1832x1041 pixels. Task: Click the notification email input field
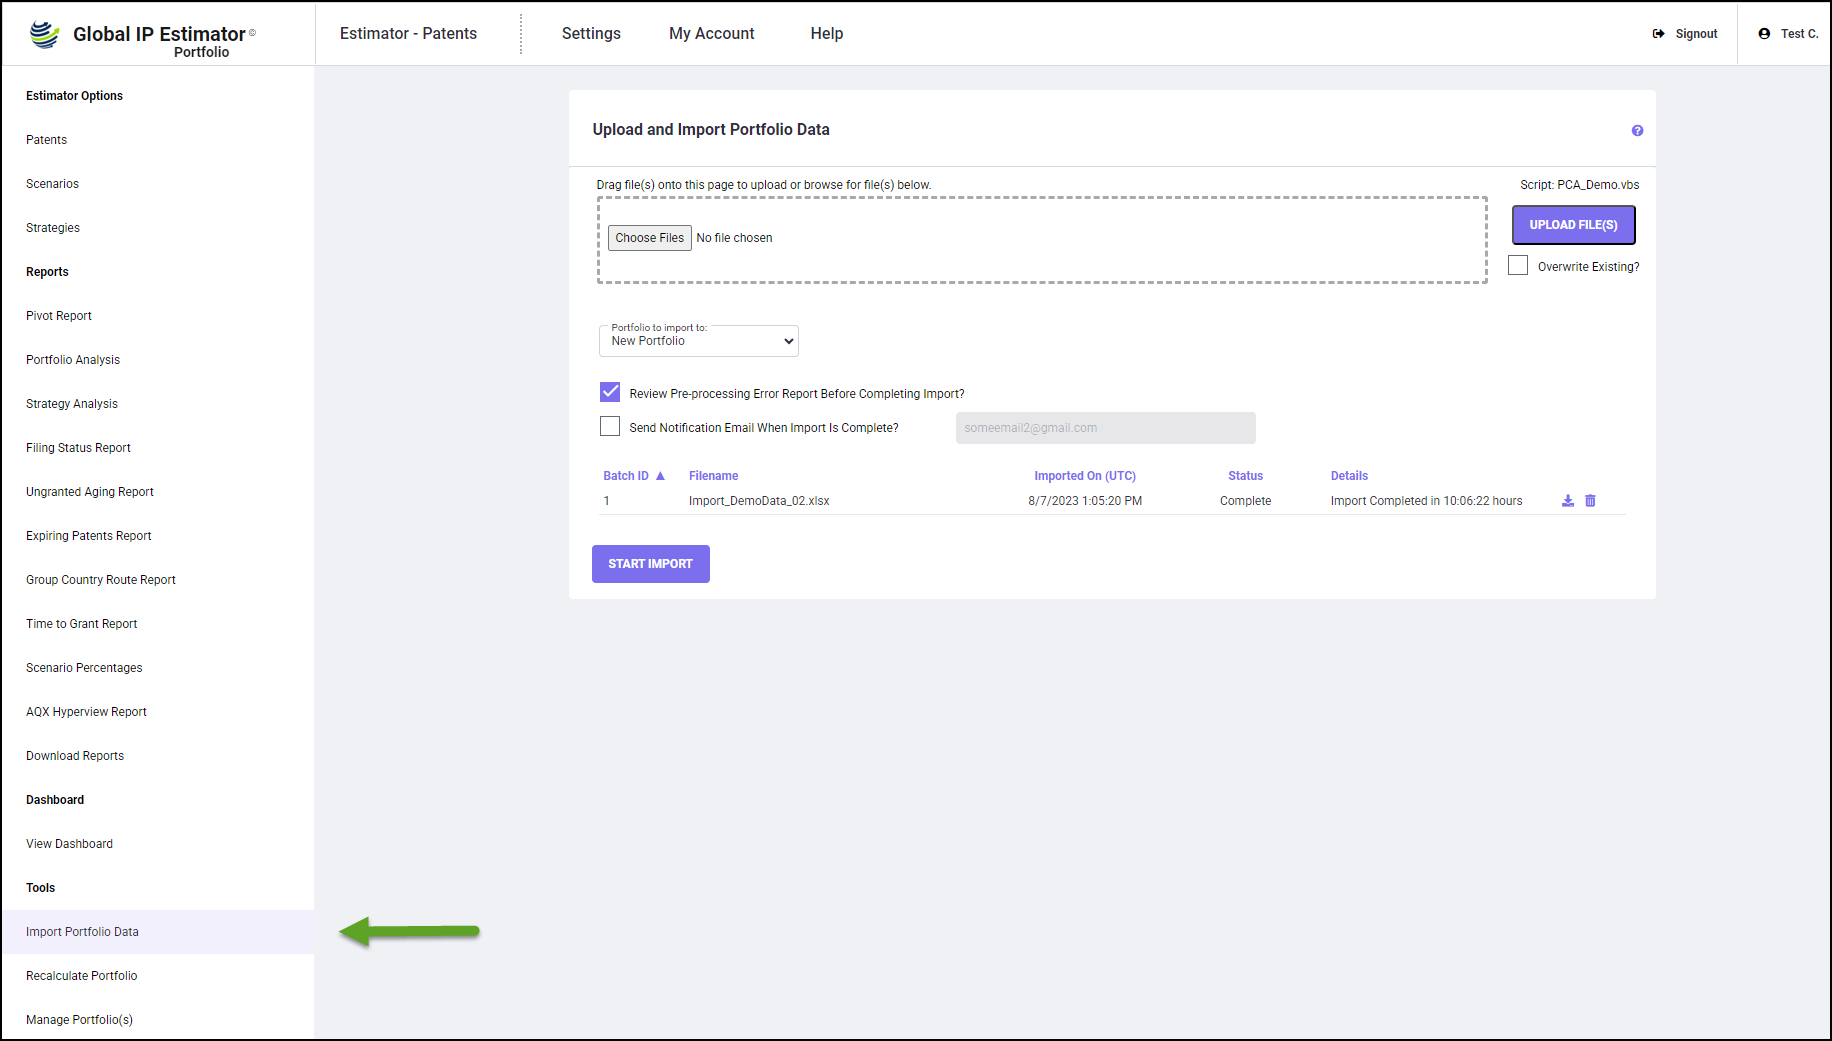pyautogui.click(x=1105, y=428)
